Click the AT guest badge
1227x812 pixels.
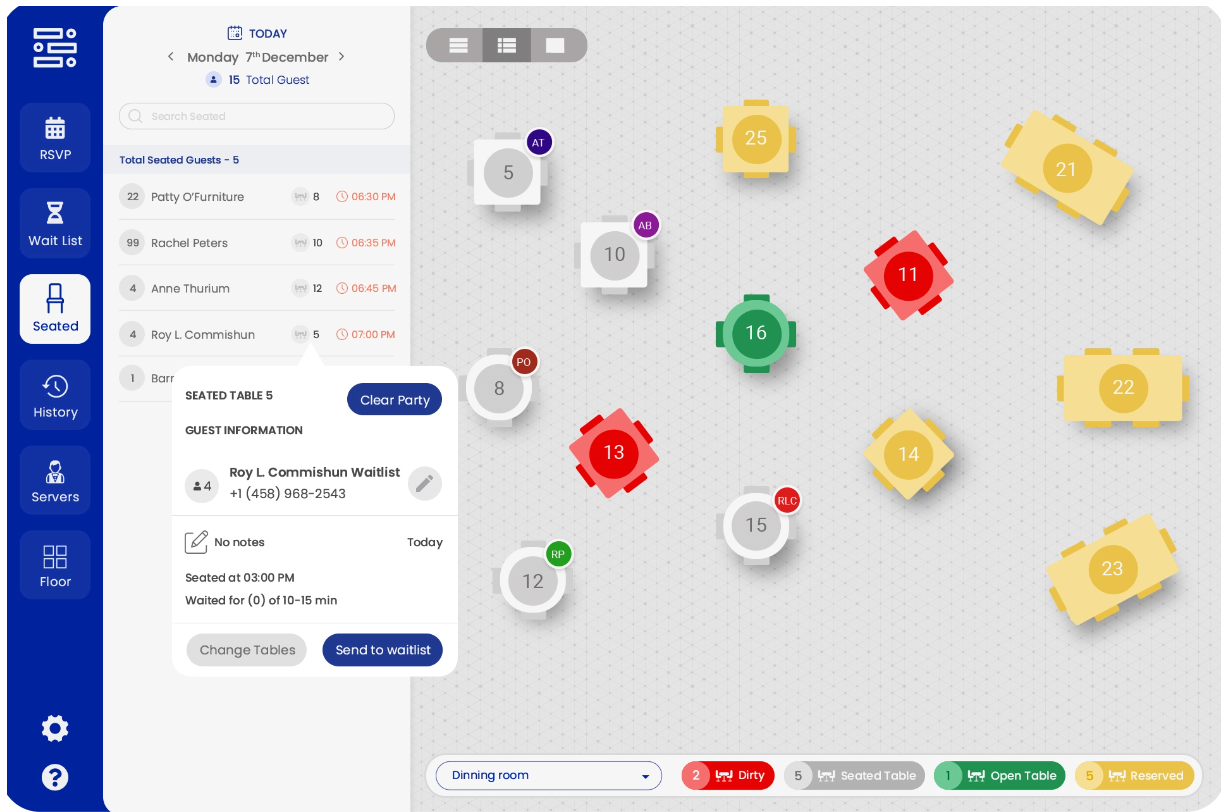(x=539, y=143)
